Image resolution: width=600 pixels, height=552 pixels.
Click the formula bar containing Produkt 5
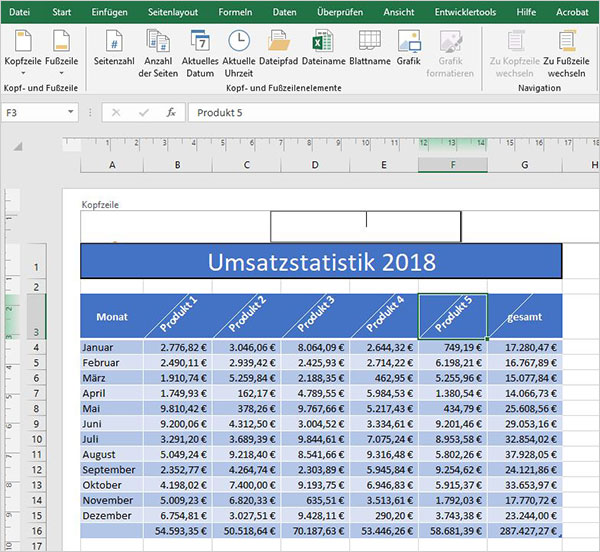[394, 112]
